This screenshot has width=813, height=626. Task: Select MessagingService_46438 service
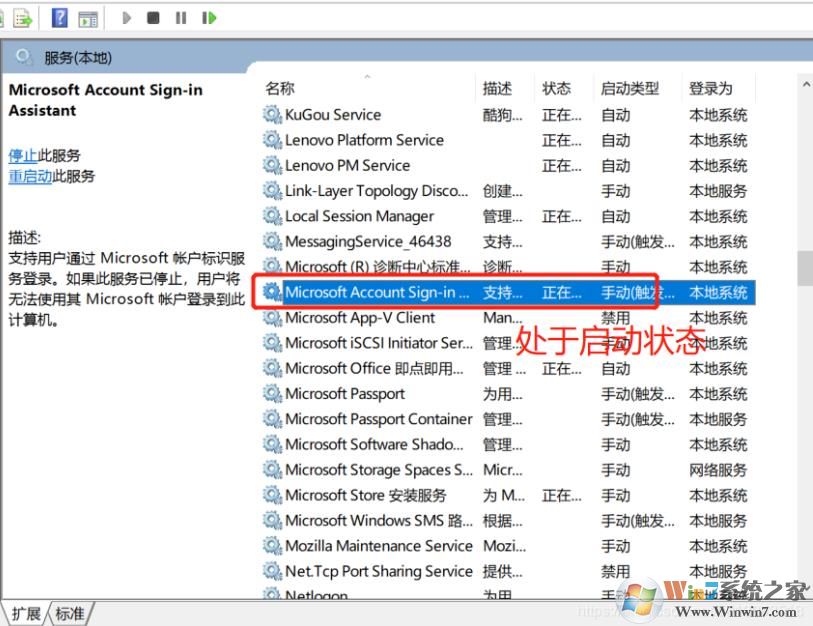368,241
